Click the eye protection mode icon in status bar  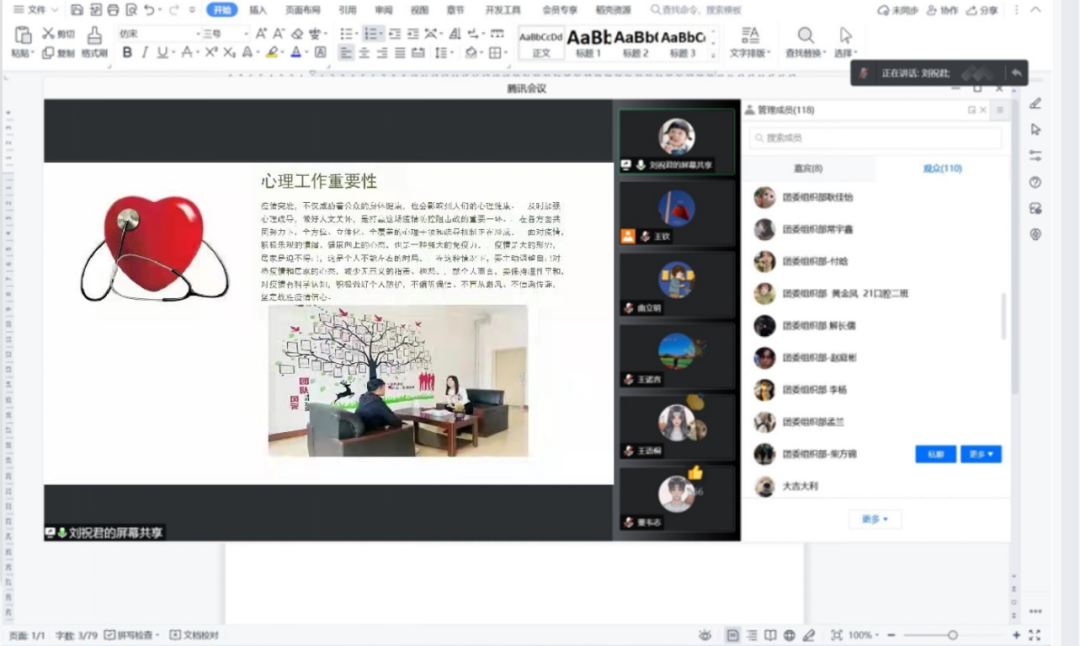click(705, 635)
